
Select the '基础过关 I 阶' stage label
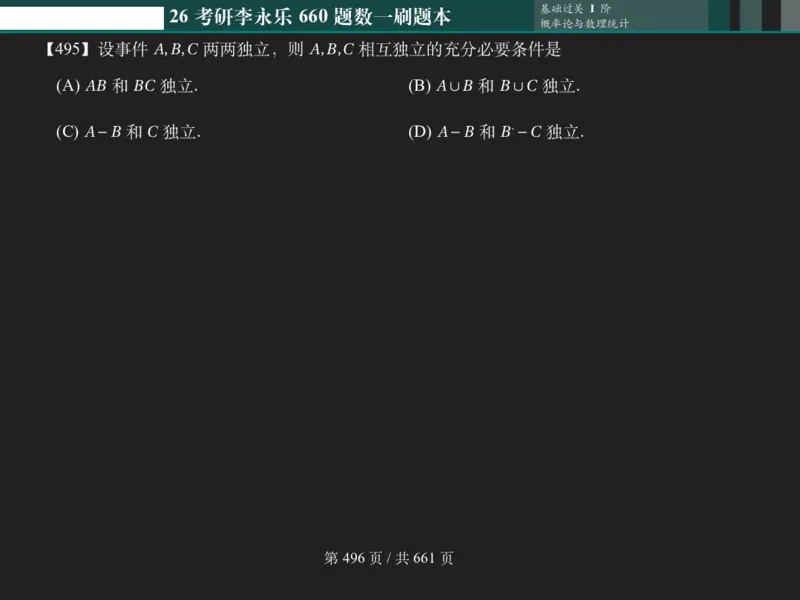click(575, 9)
